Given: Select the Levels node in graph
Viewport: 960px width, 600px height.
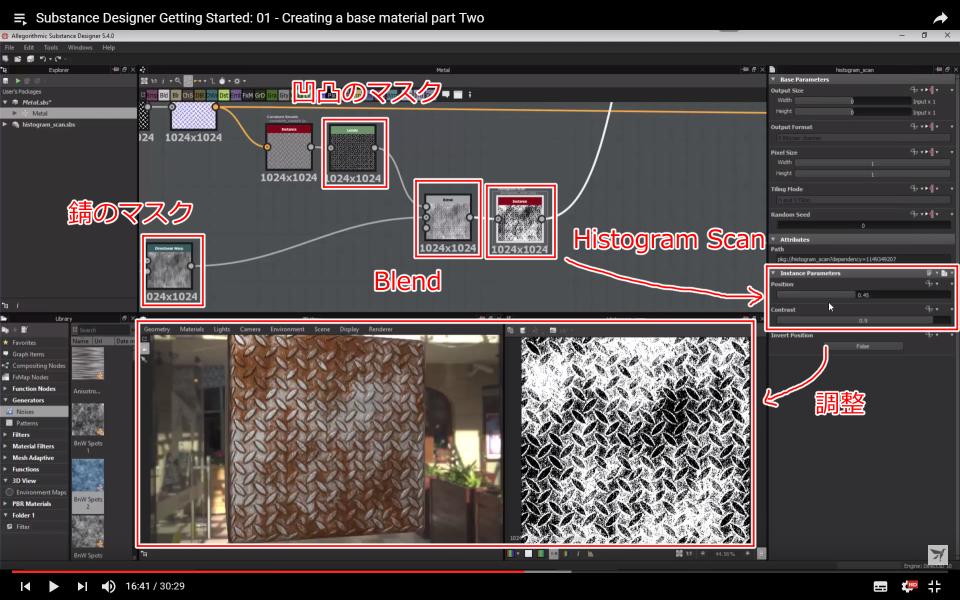Looking at the screenshot, I should (x=353, y=149).
